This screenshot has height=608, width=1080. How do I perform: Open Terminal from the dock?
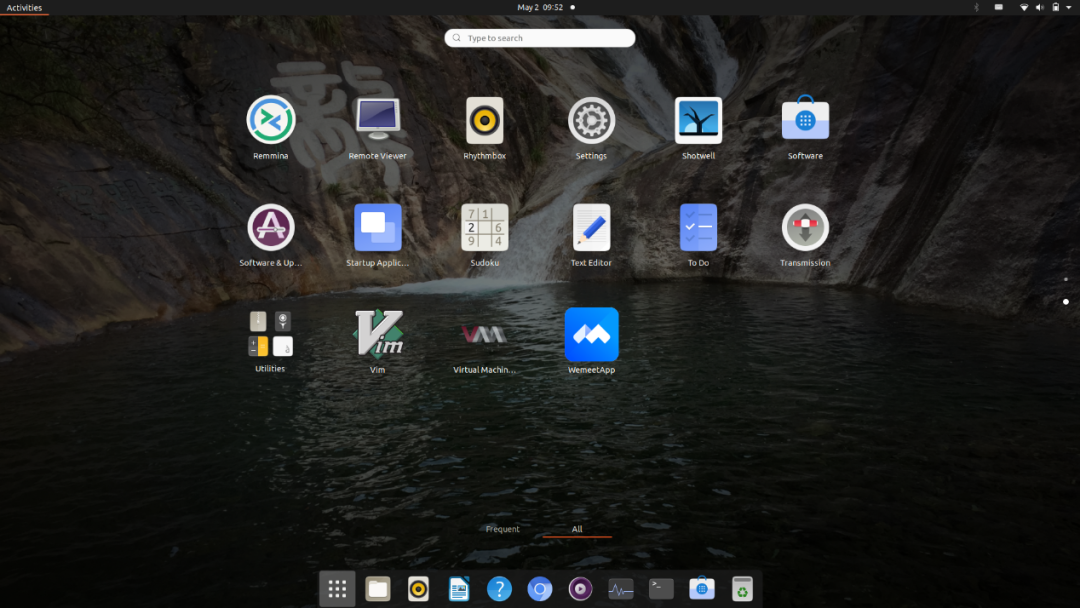[661, 589]
